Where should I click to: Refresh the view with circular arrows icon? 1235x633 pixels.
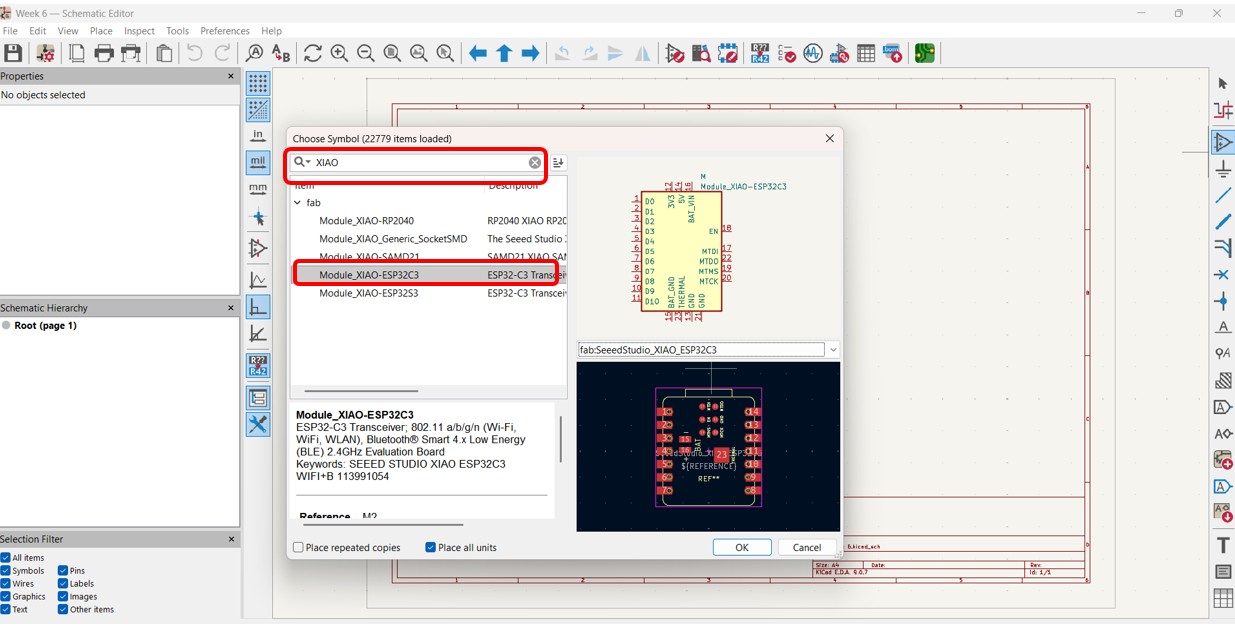tap(313, 53)
